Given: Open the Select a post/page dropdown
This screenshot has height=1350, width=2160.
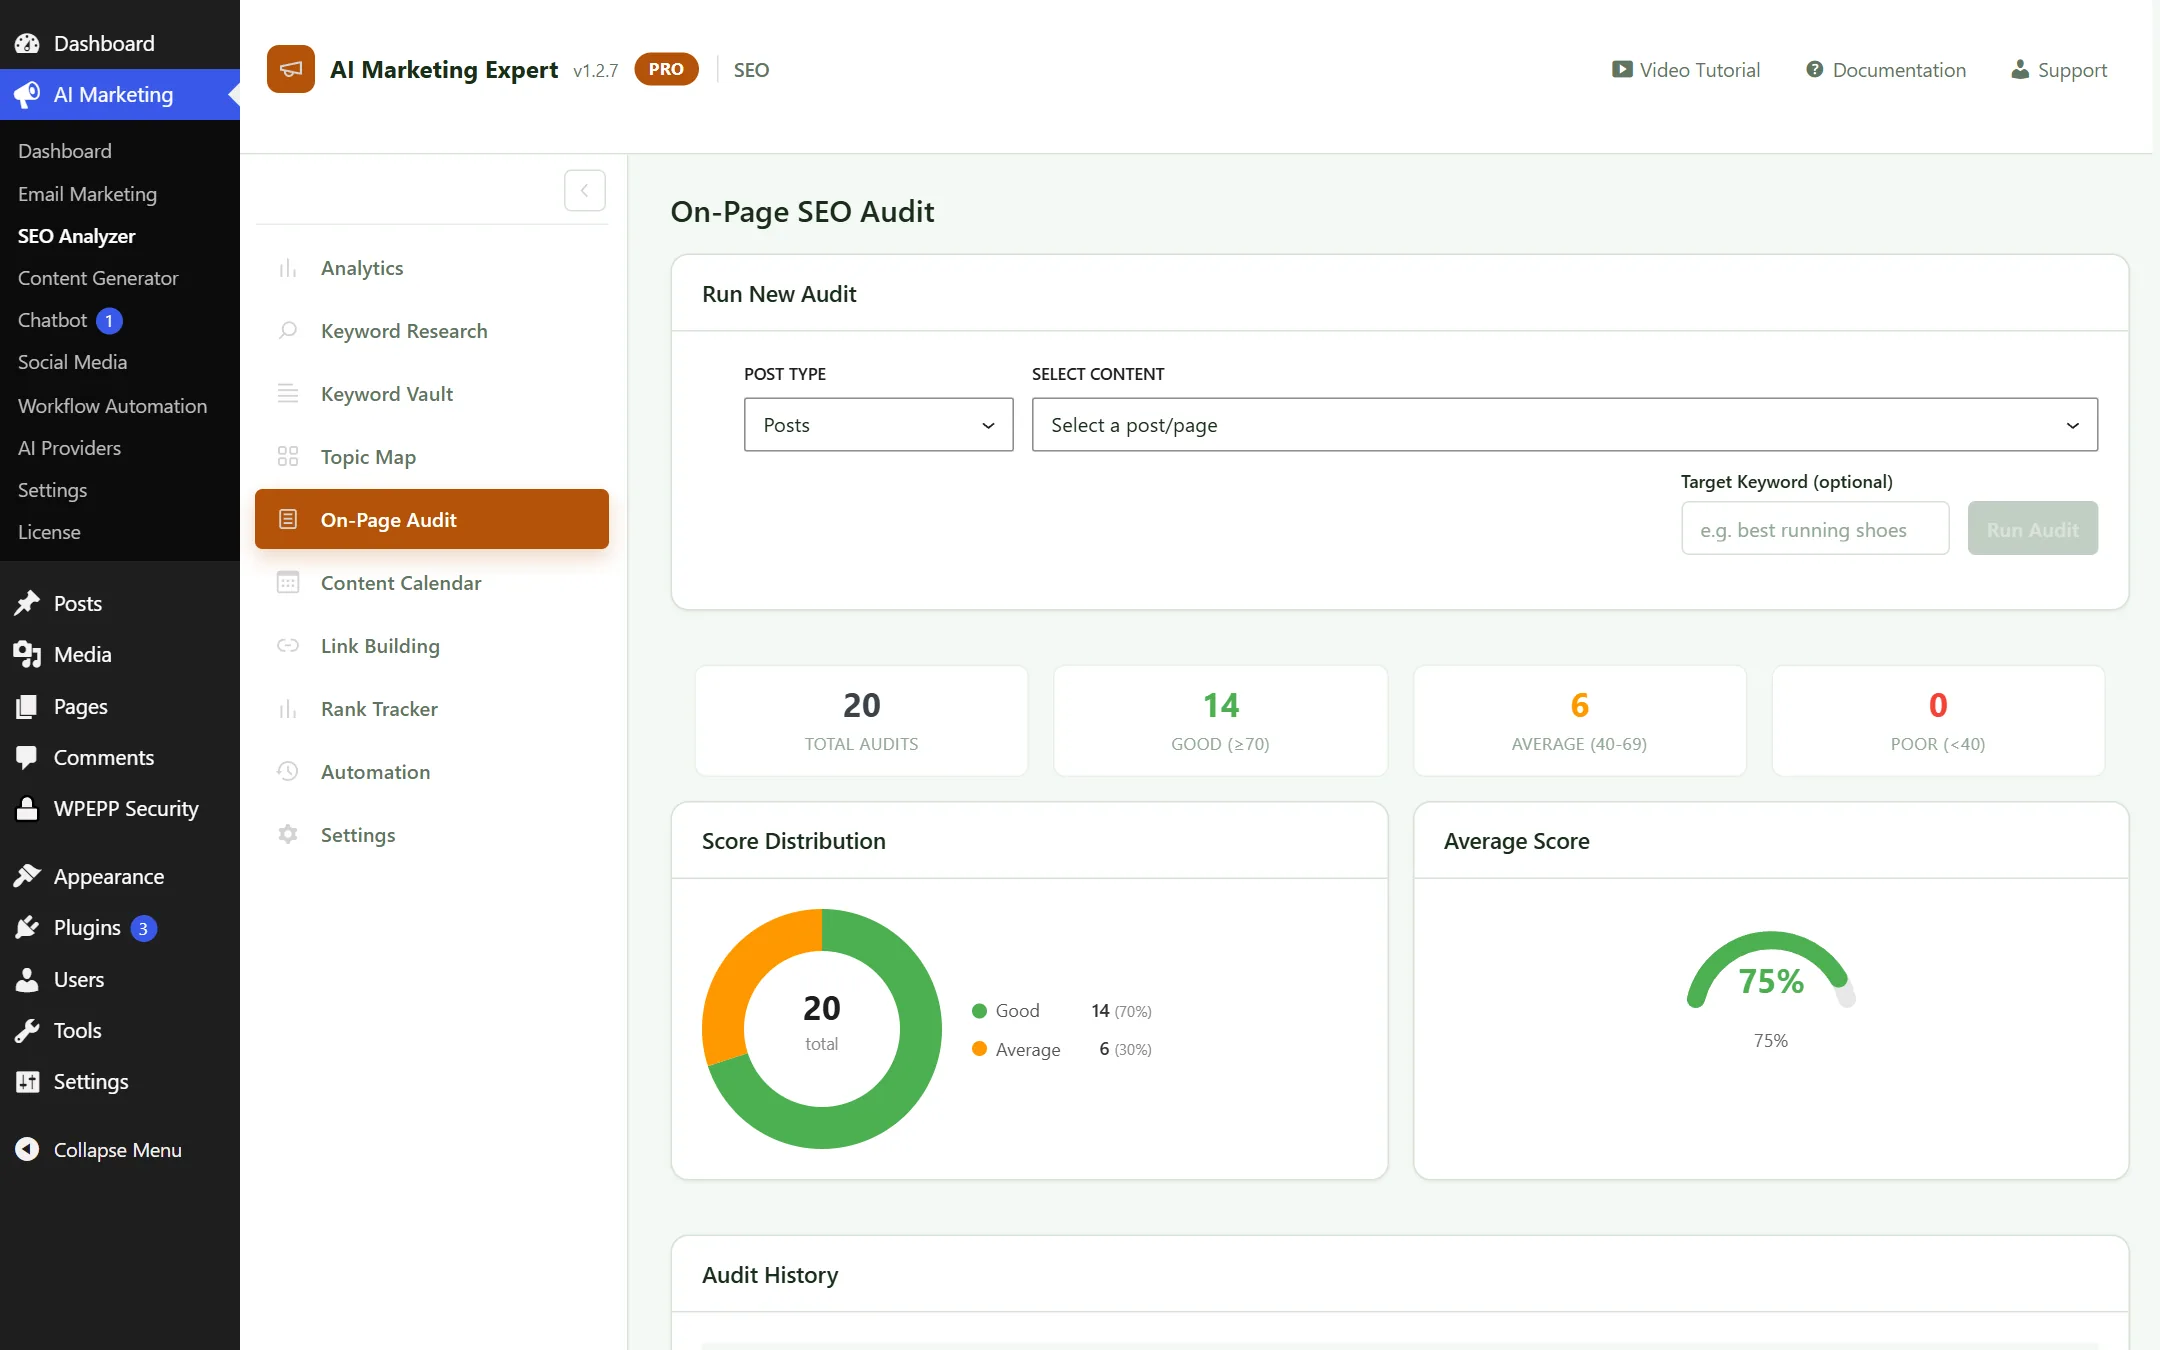Looking at the screenshot, I should (1564, 425).
